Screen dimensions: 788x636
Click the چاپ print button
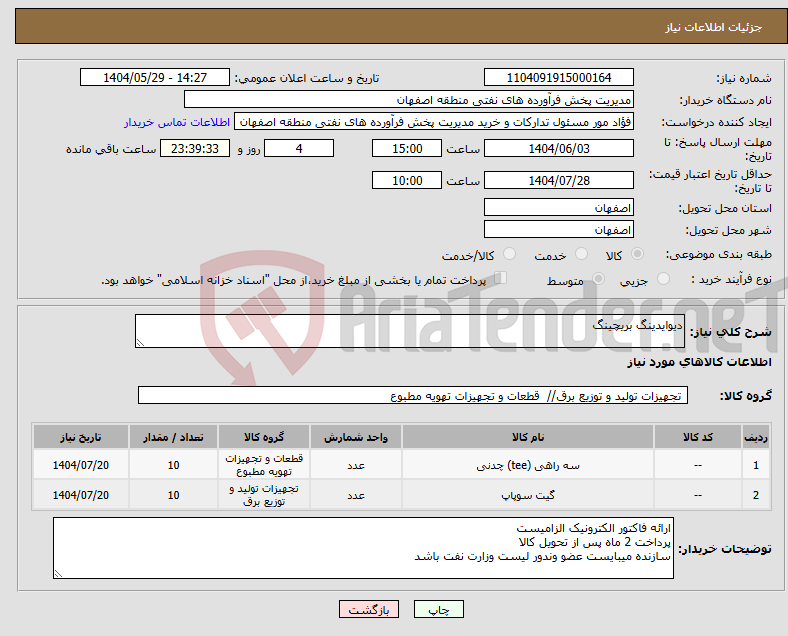pyautogui.click(x=439, y=609)
